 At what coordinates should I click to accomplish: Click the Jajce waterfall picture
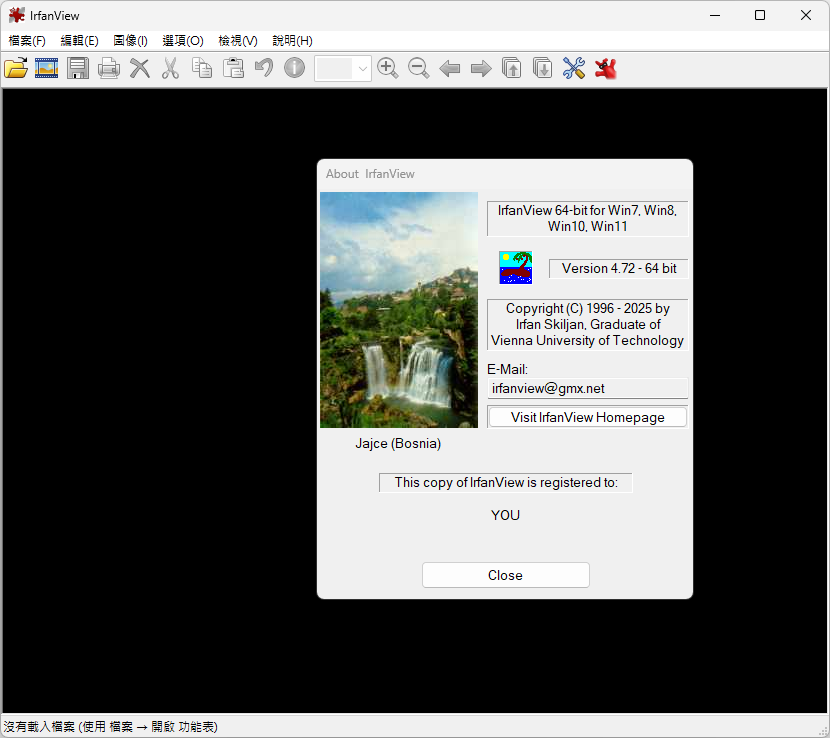(x=399, y=310)
